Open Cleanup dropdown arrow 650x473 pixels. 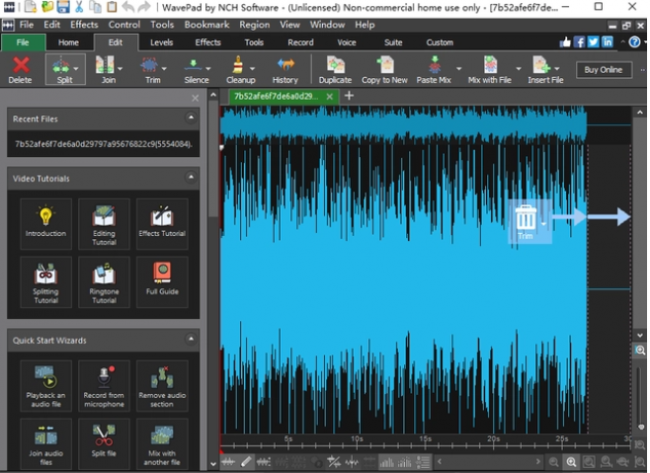coord(252,68)
